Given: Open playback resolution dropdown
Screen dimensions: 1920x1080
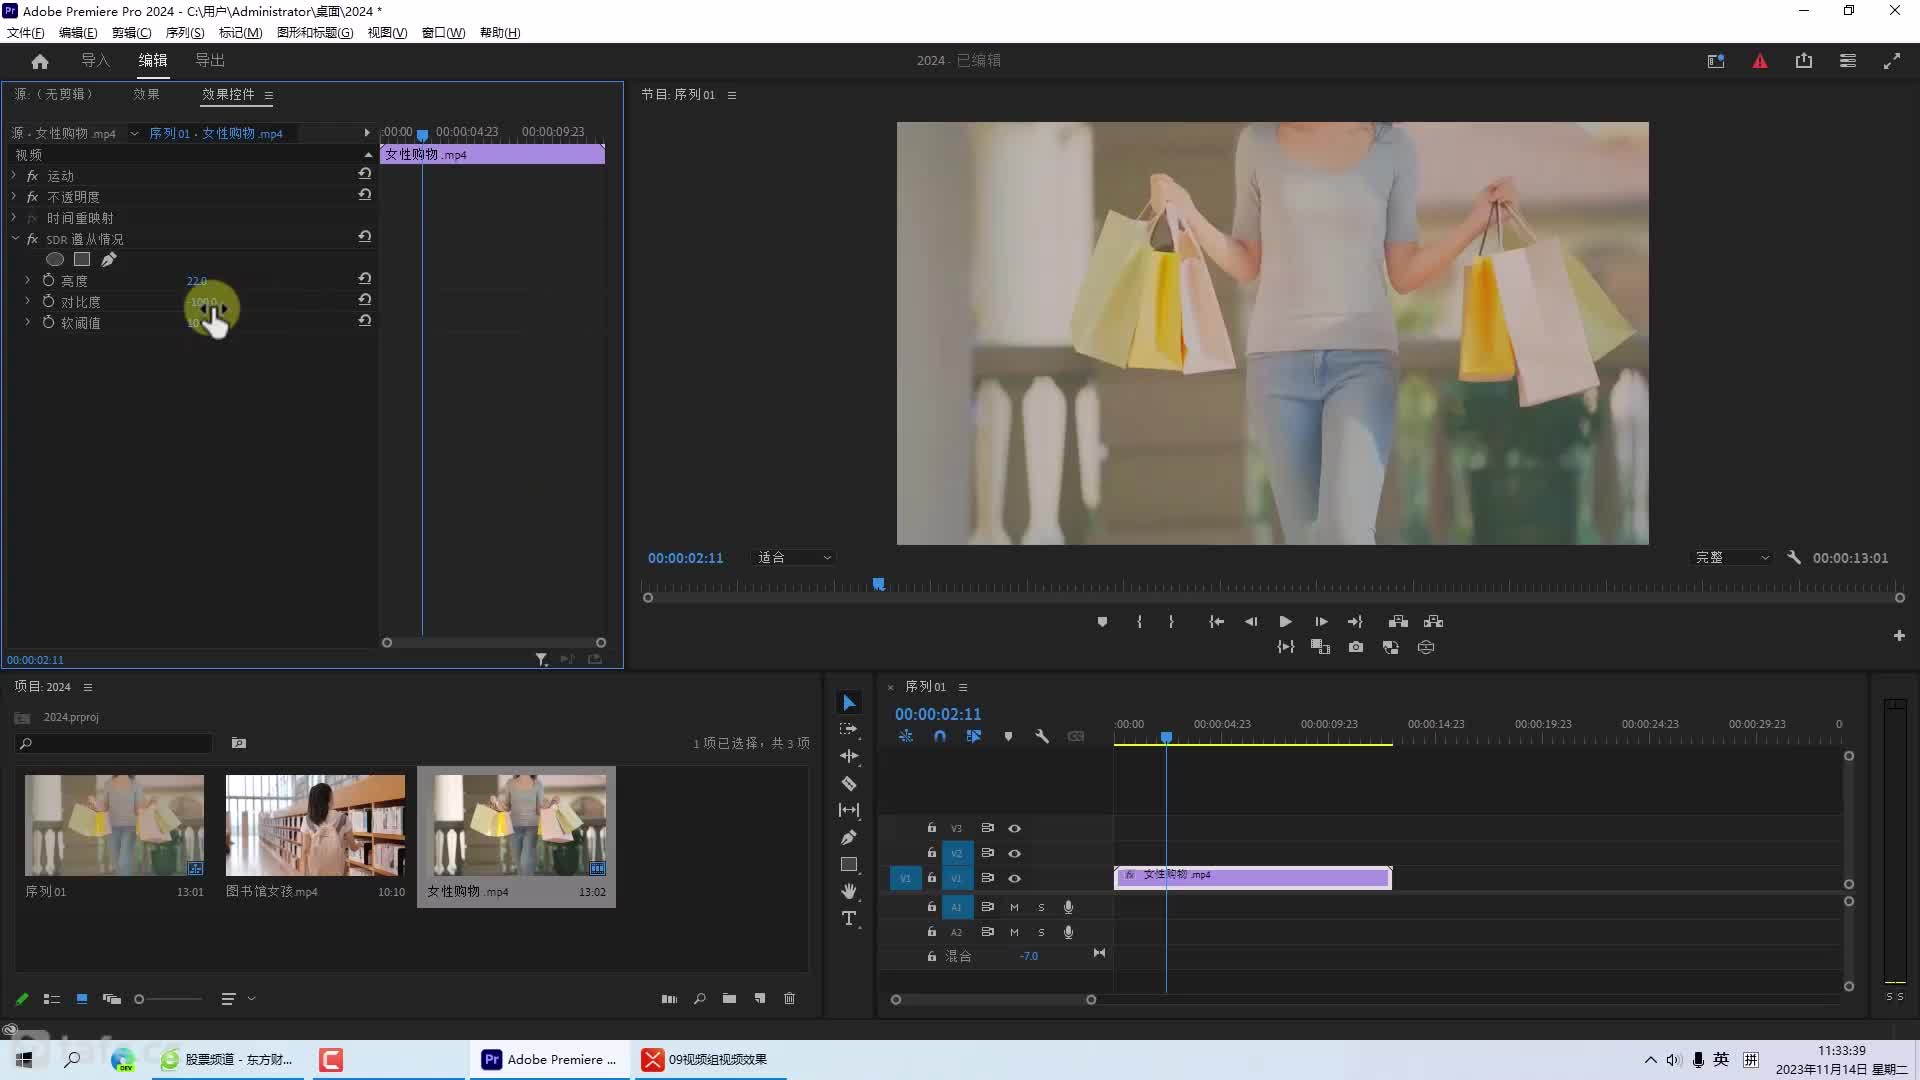Looking at the screenshot, I should pos(1732,558).
